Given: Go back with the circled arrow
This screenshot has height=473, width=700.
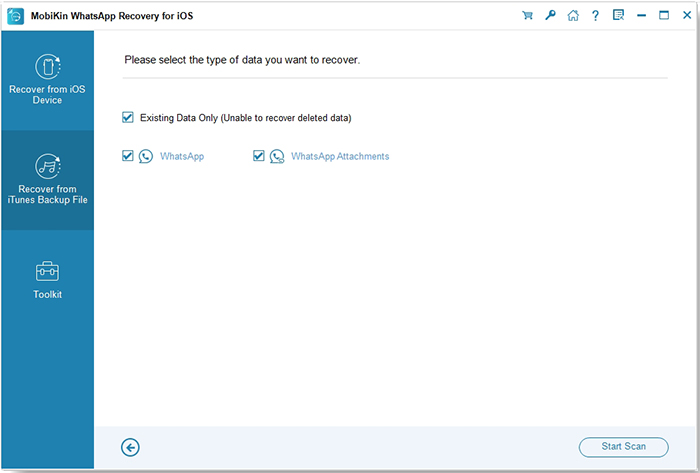Looking at the screenshot, I should (x=130, y=447).
